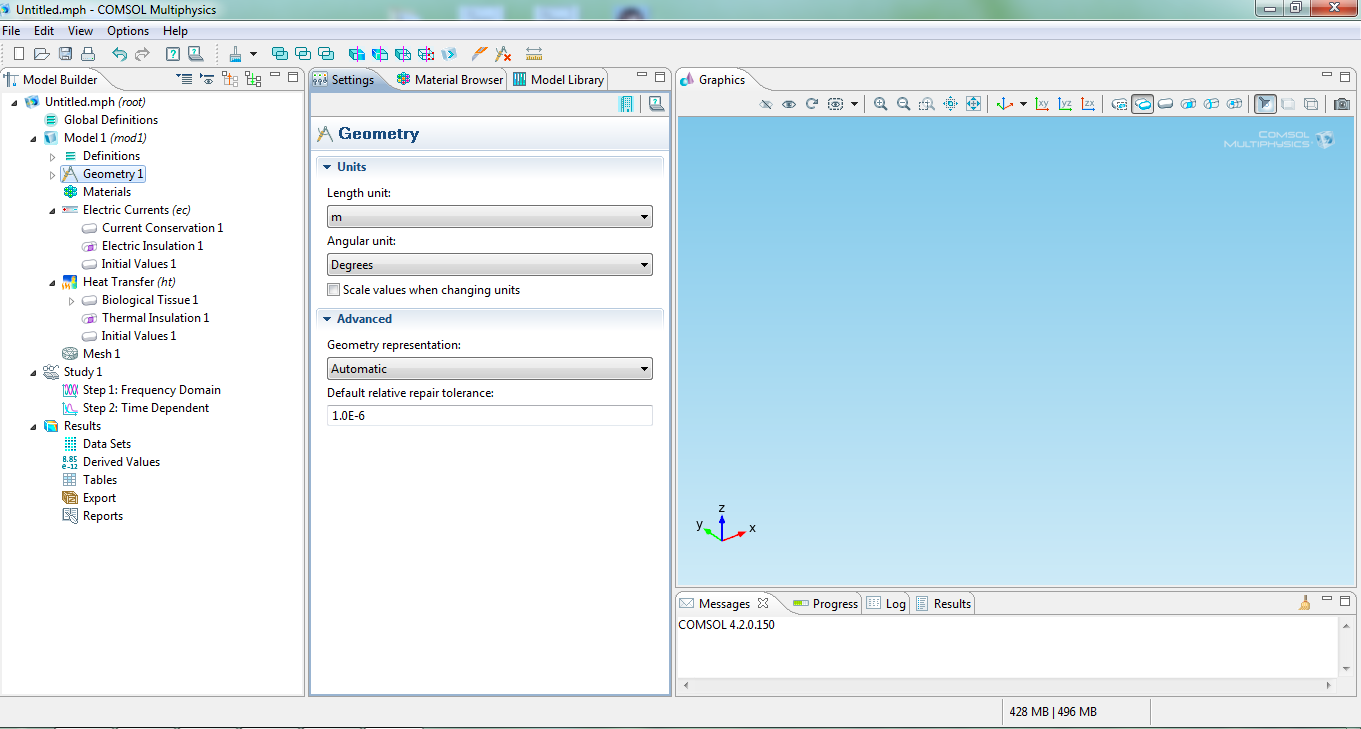
Task: Click the Show Selected eye icon
Action: pos(789,104)
